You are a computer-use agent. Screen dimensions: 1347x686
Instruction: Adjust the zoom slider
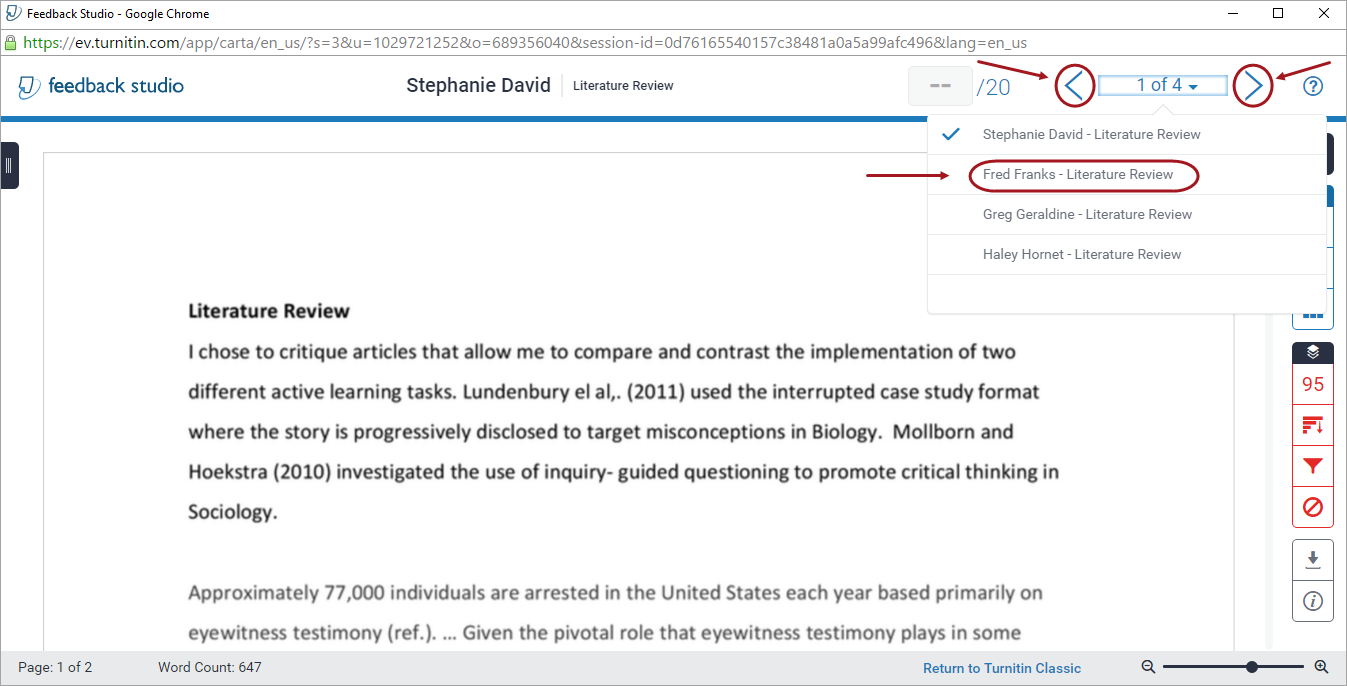[1250, 665]
